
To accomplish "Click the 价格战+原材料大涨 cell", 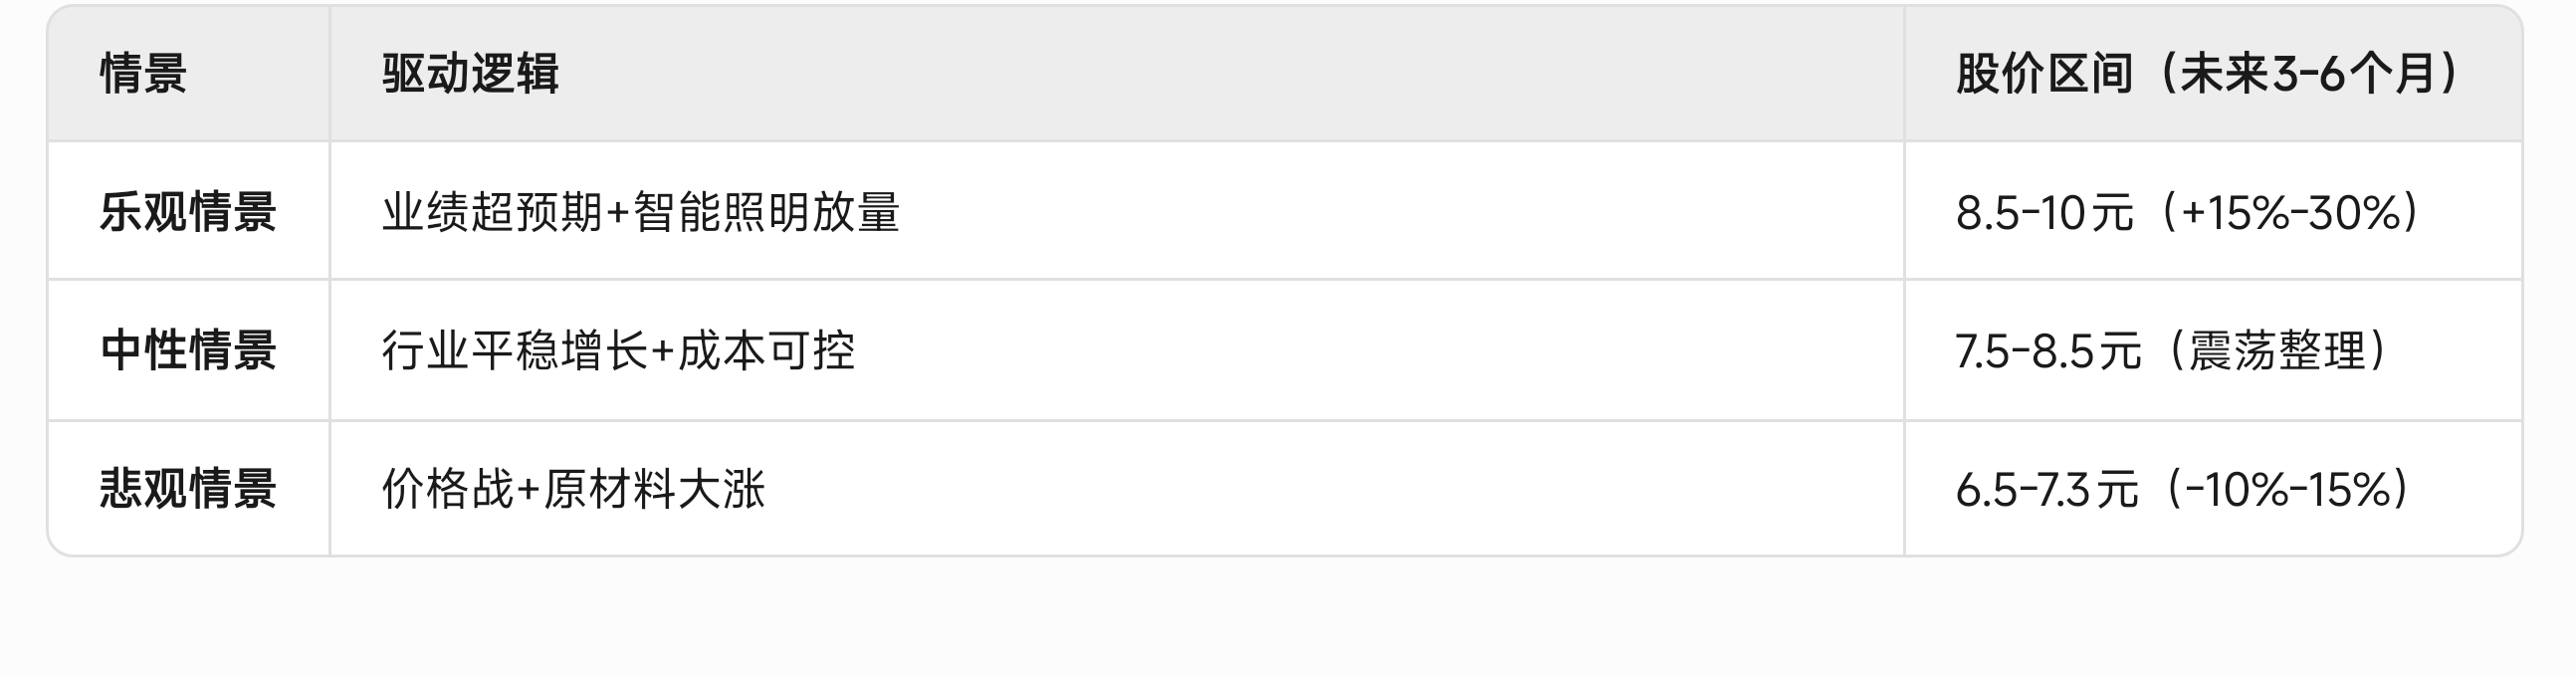I will [x=573, y=489].
